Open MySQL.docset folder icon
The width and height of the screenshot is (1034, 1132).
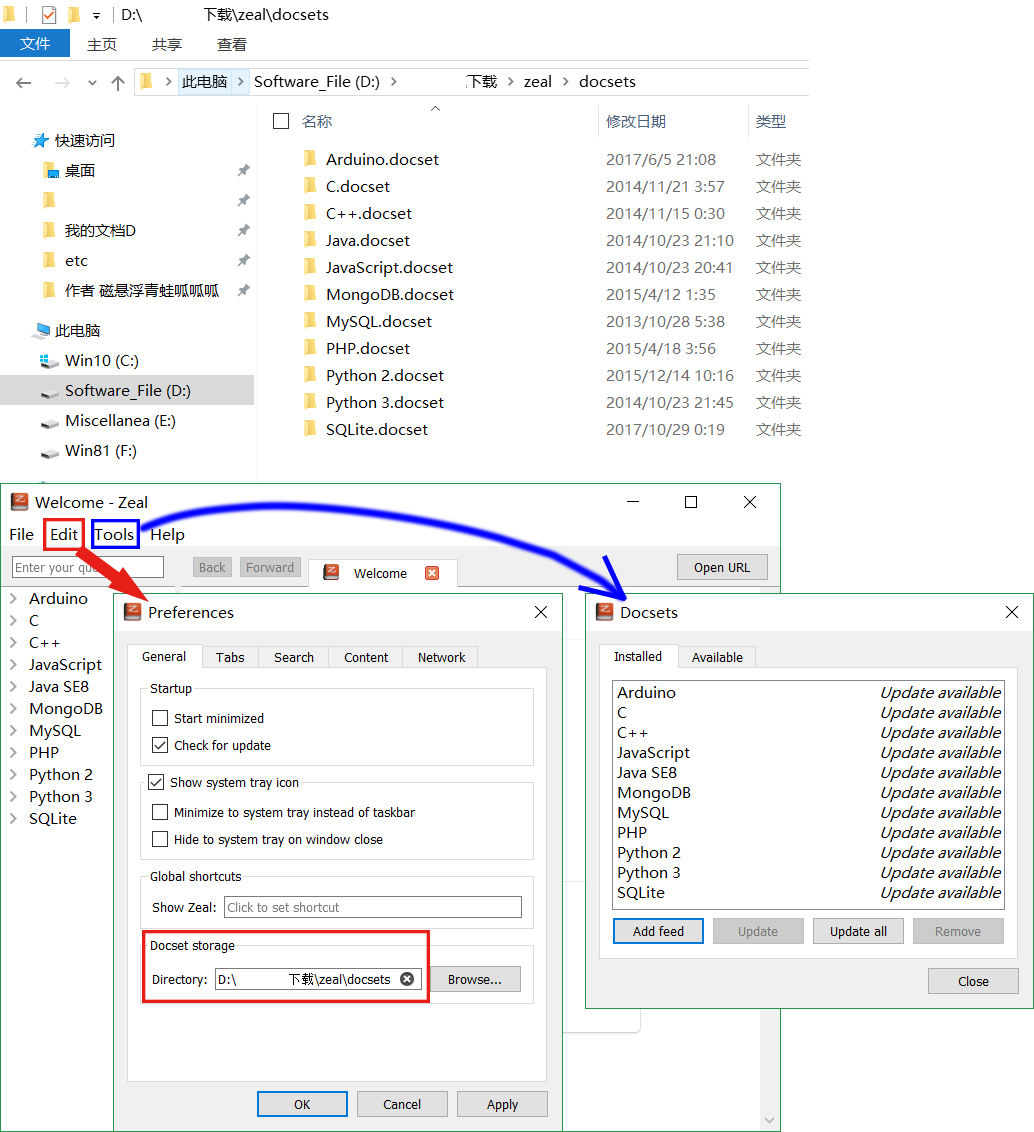[x=310, y=321]
